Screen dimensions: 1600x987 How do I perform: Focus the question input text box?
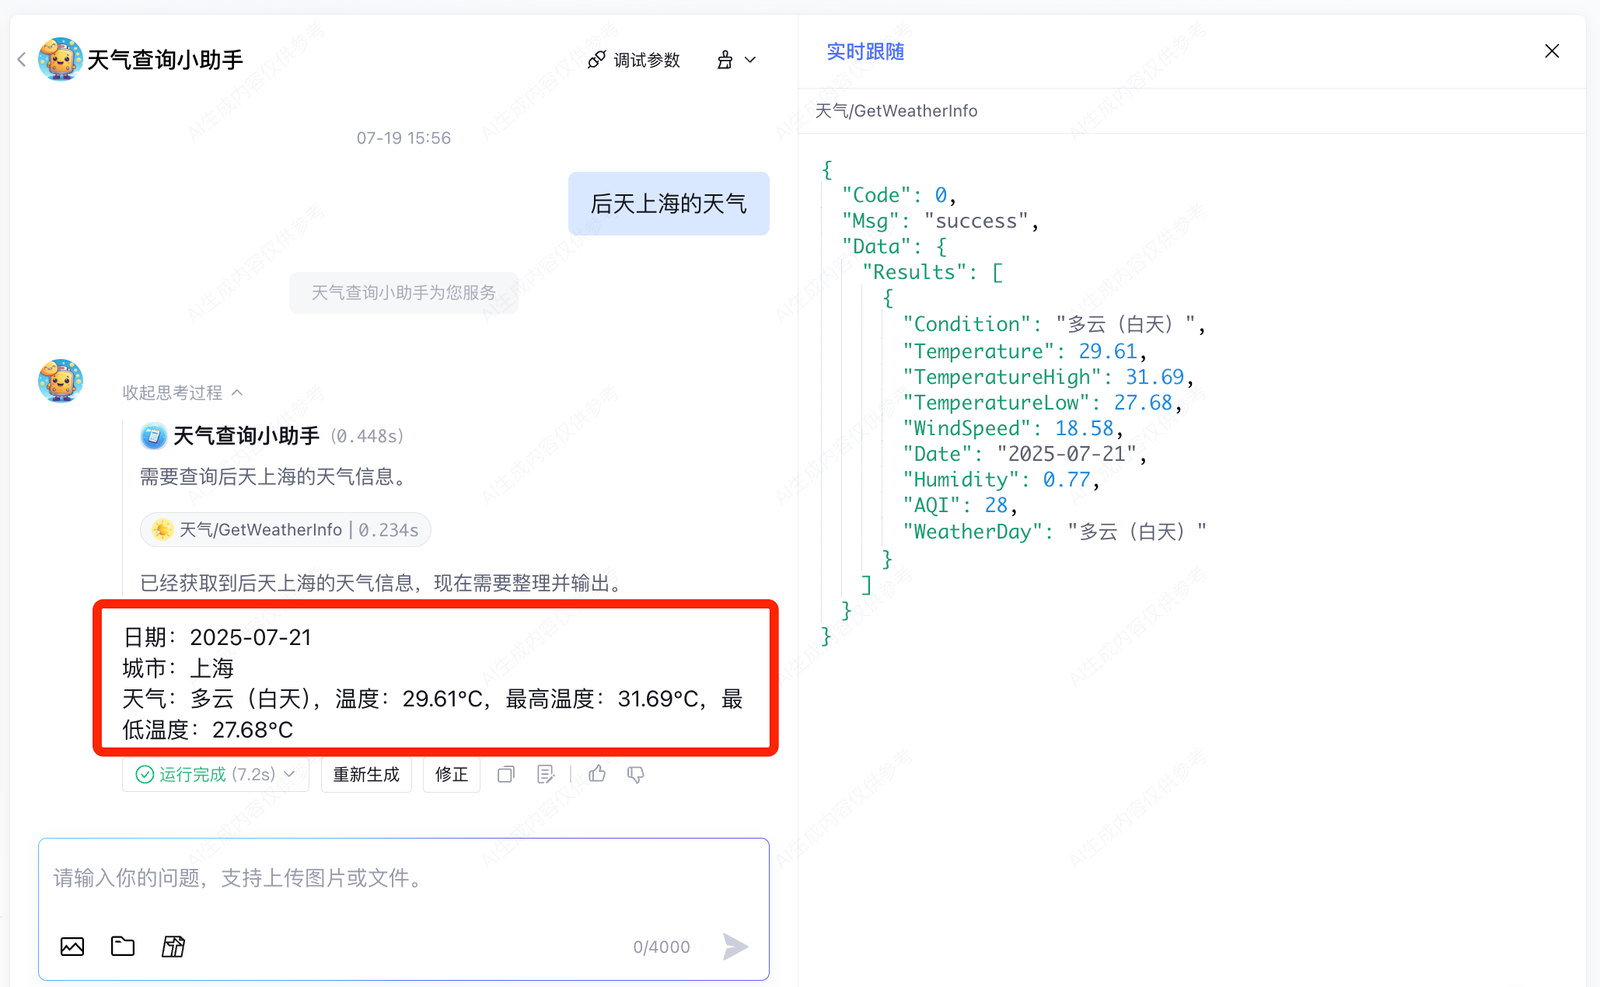point(403,879)
